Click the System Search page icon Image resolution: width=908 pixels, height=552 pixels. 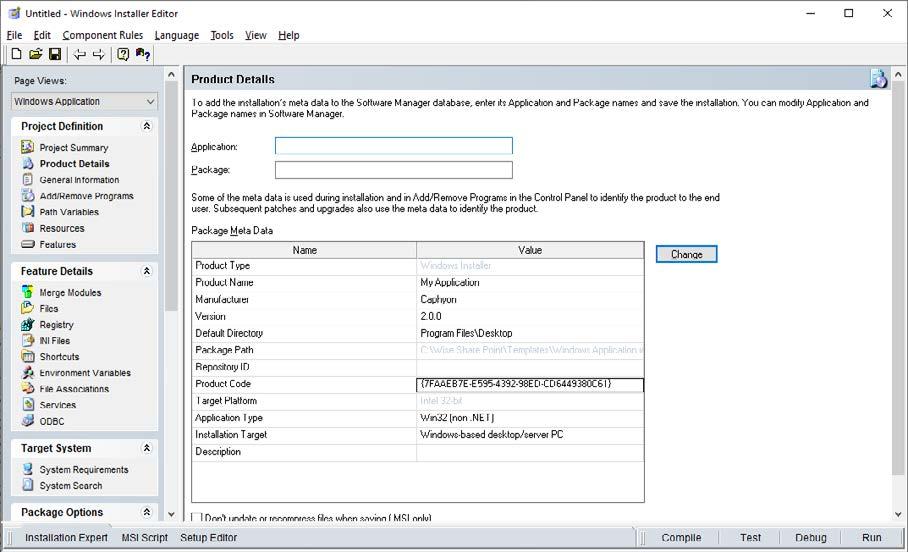tap(27, 485)
